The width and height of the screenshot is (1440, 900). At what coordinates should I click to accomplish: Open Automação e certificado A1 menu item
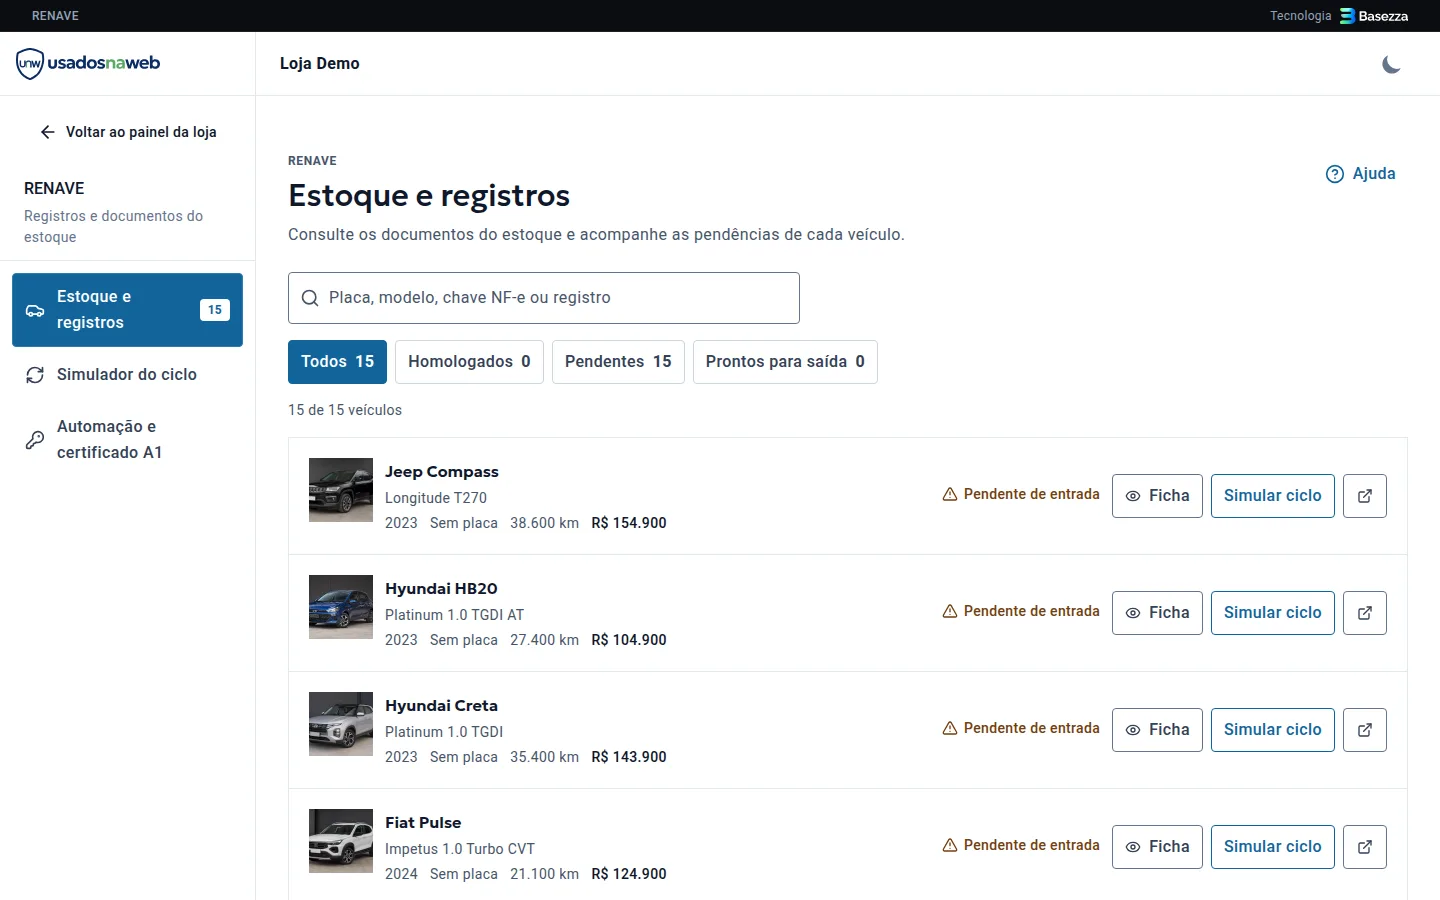pos(127,440)
